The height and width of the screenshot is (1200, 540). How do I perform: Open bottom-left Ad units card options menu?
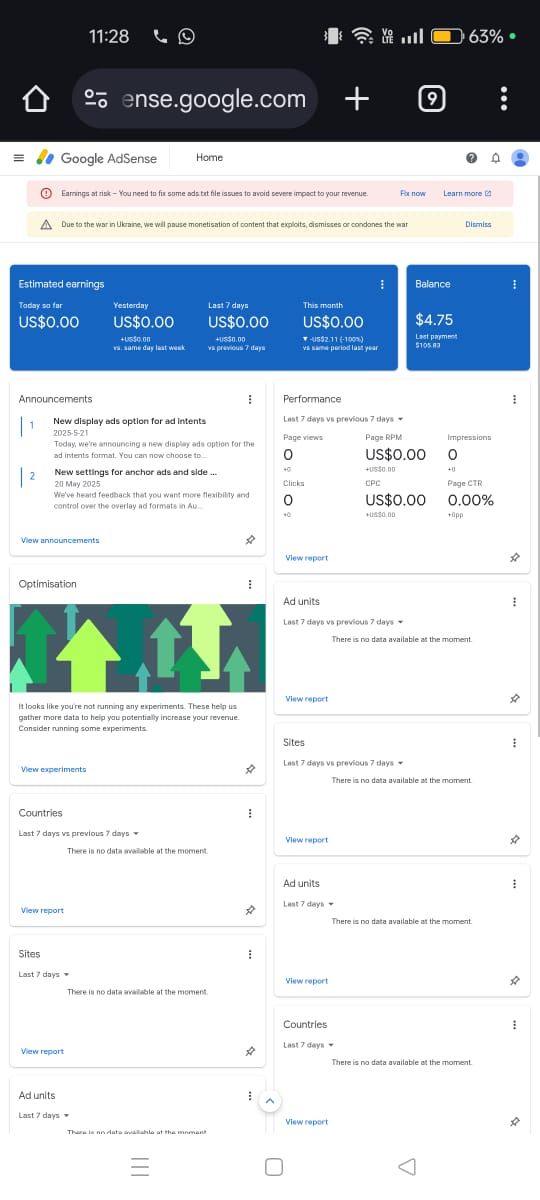click(x=250, y=1095)
